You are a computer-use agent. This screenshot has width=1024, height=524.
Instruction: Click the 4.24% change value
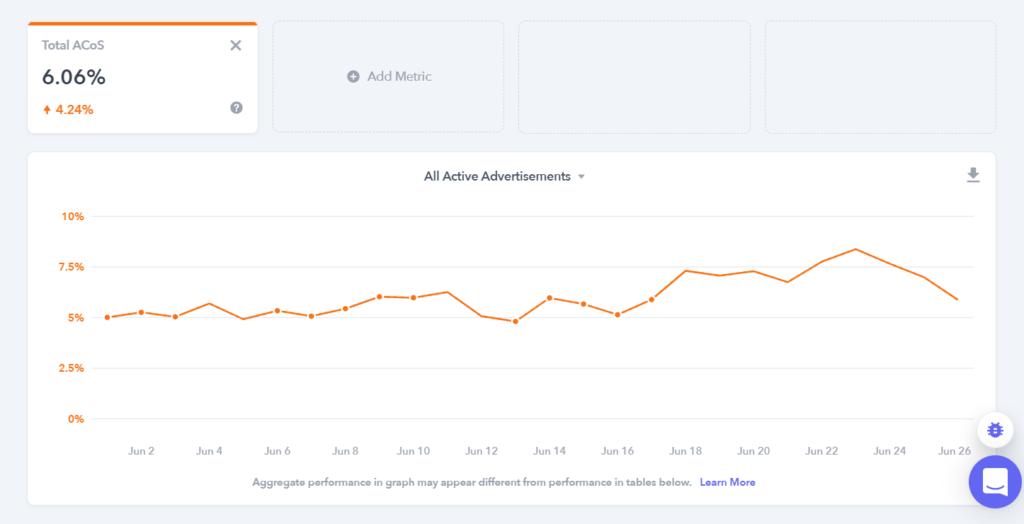coord(74,110)
